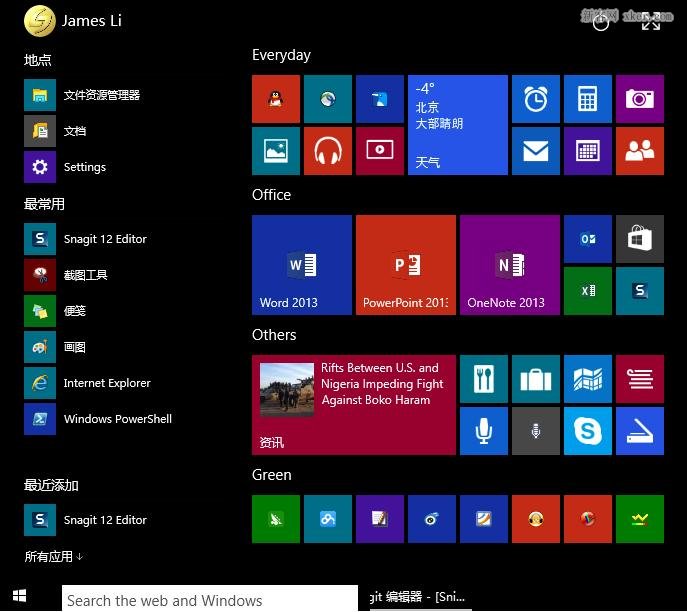This screenshot has width=687, height=612.
Task: Launch Snagit 12 Editor under 最近添加
Action: 86,520
